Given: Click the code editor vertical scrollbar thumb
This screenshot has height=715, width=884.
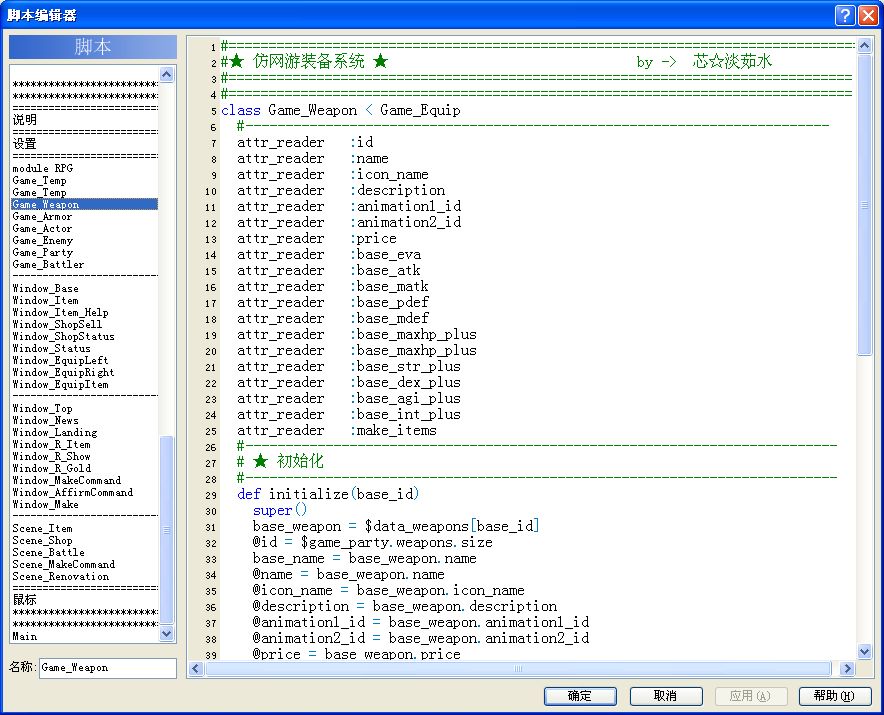Looking at the screenshot, I should point(864,205).
